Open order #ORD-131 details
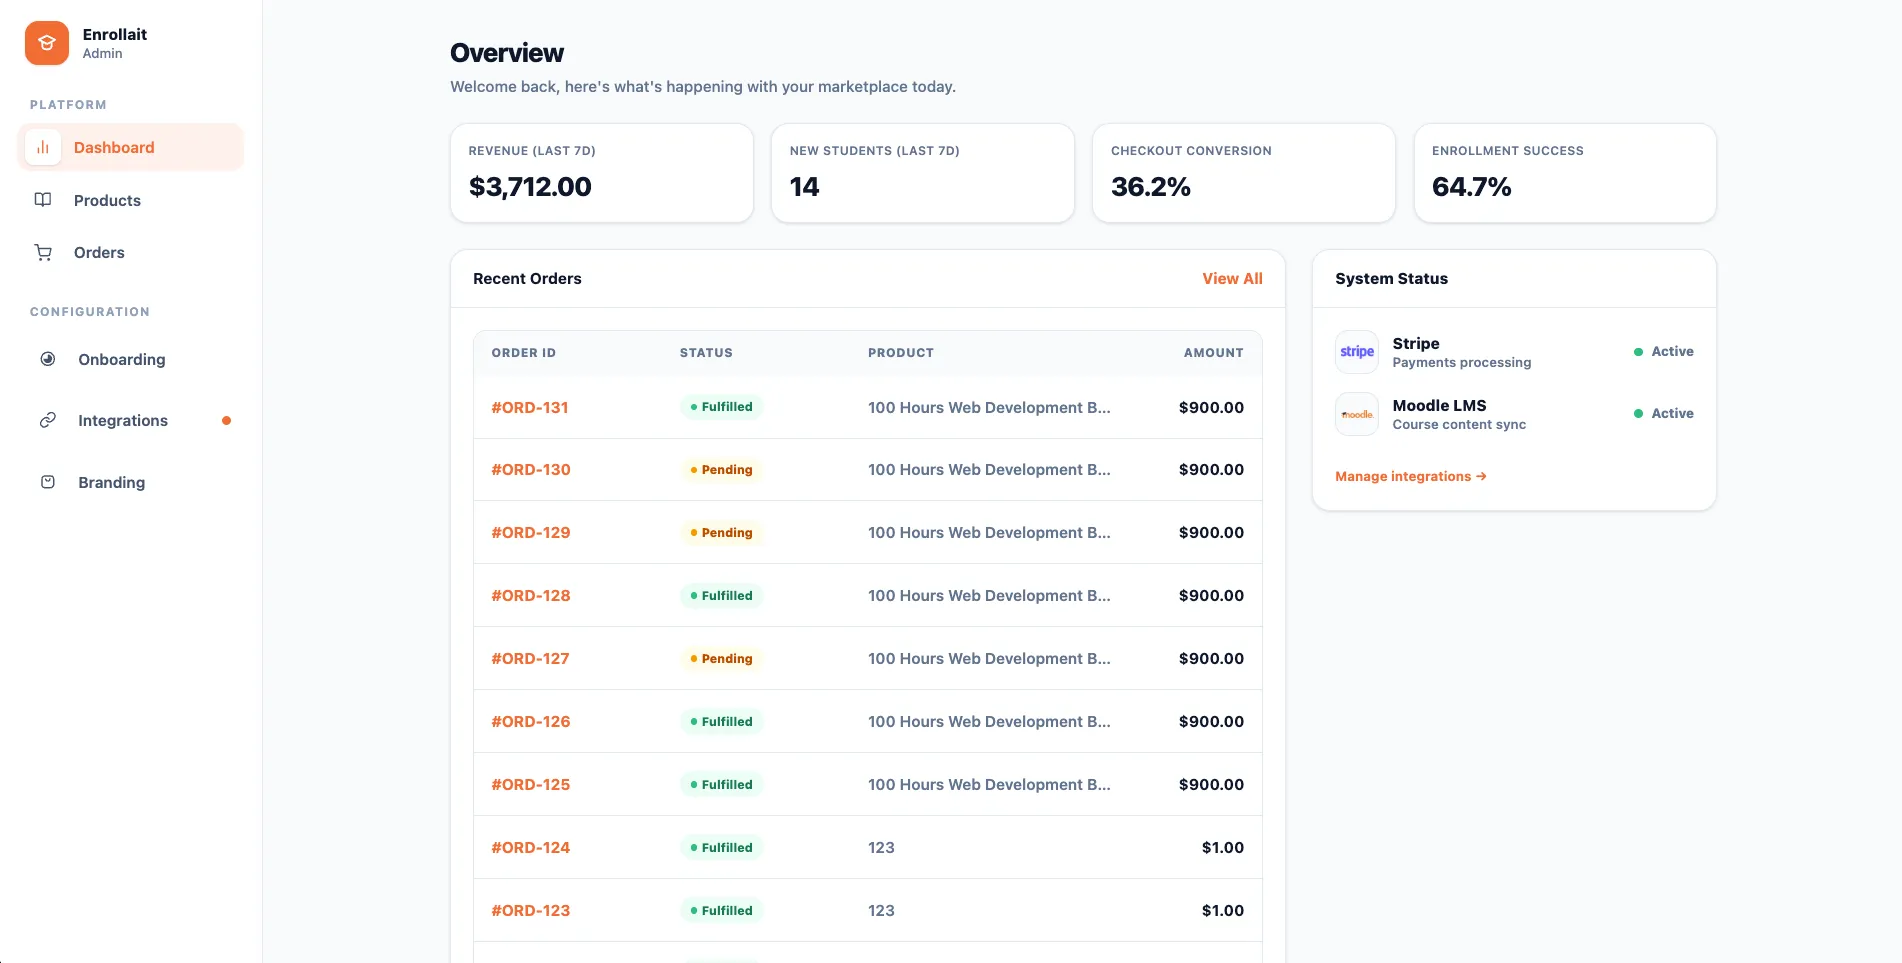1902x963 pixels. click(530, 407)
